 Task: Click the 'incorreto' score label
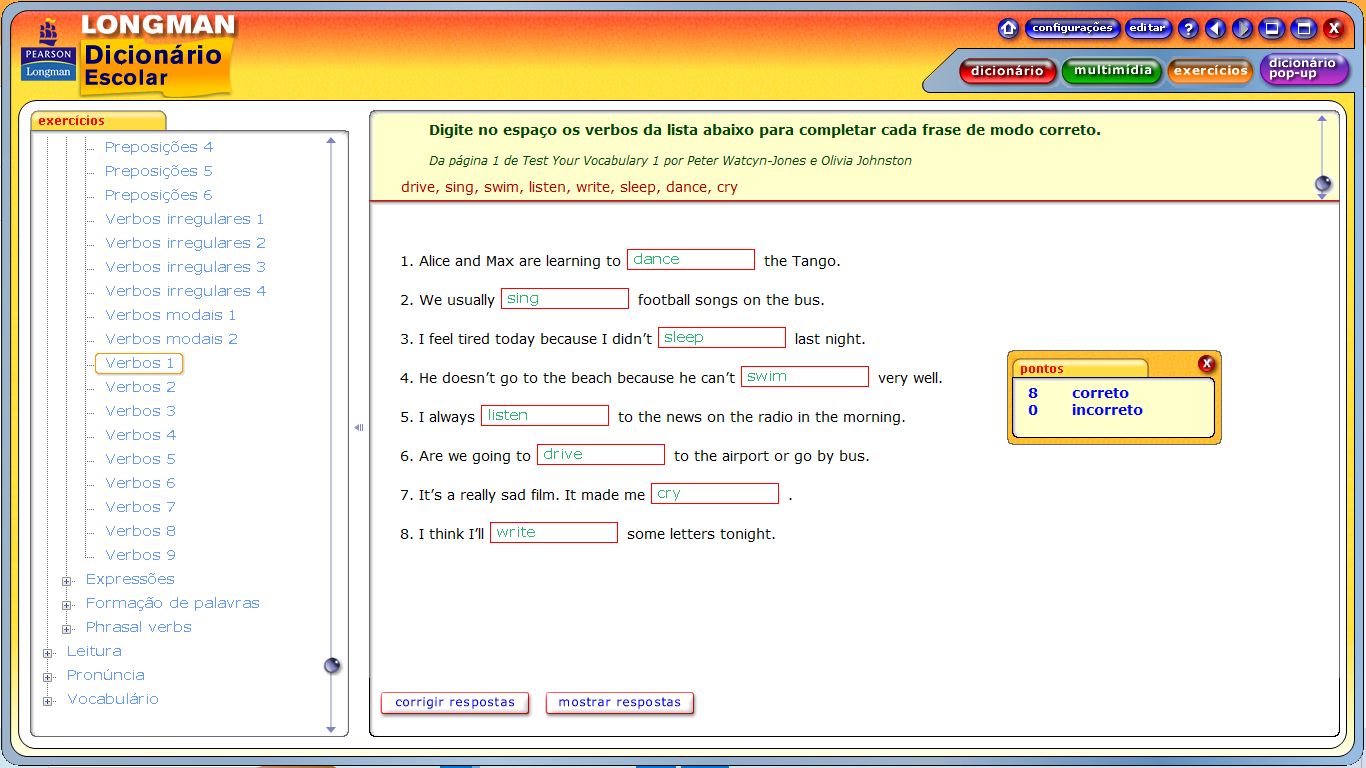point(1107,410)
